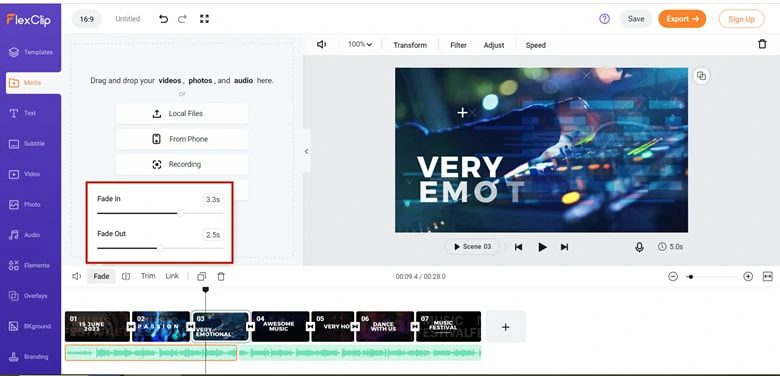Open the Subtitle sidebar section
The height and width of the screenshot is (376, 780).
(27, 144)
